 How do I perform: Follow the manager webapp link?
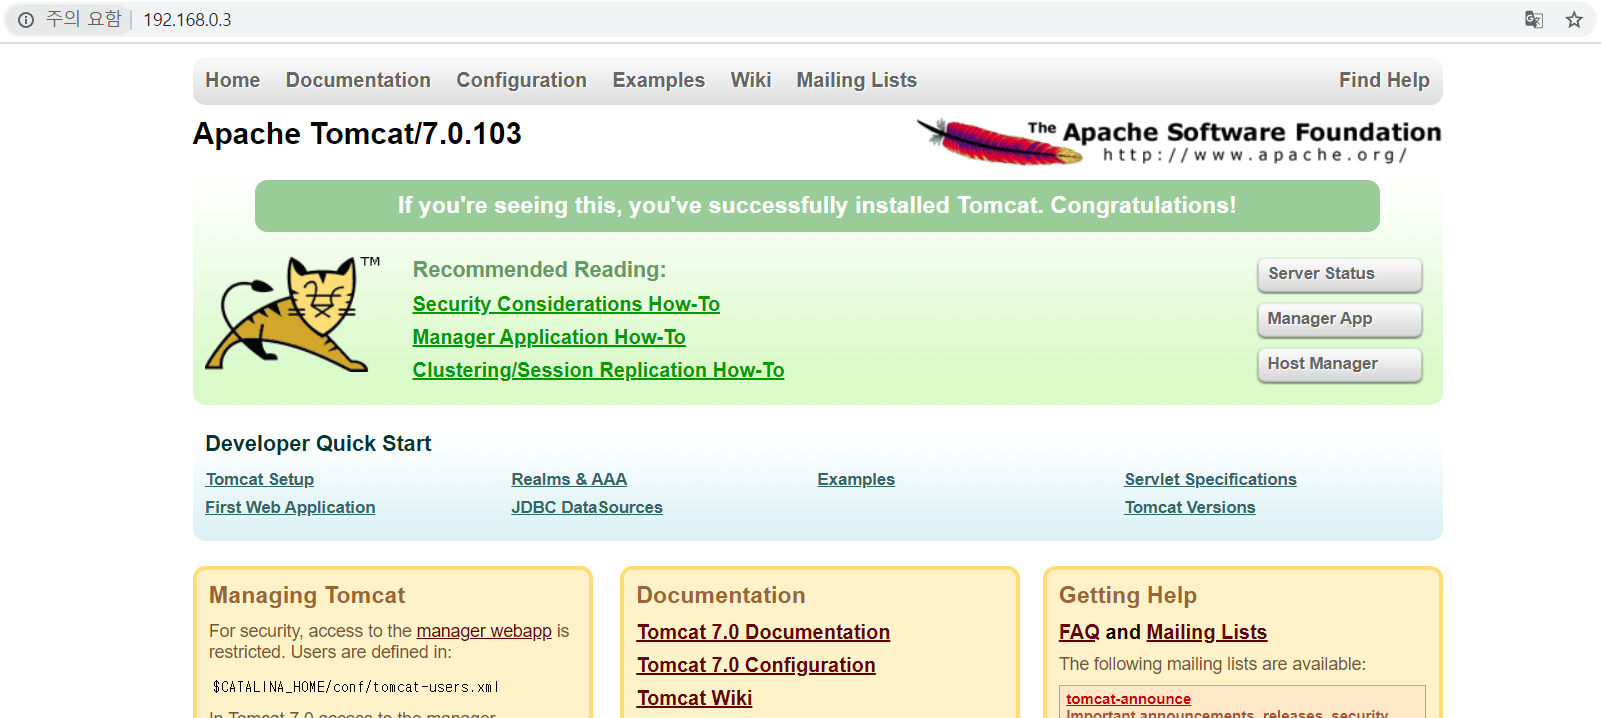coord(484,631)
